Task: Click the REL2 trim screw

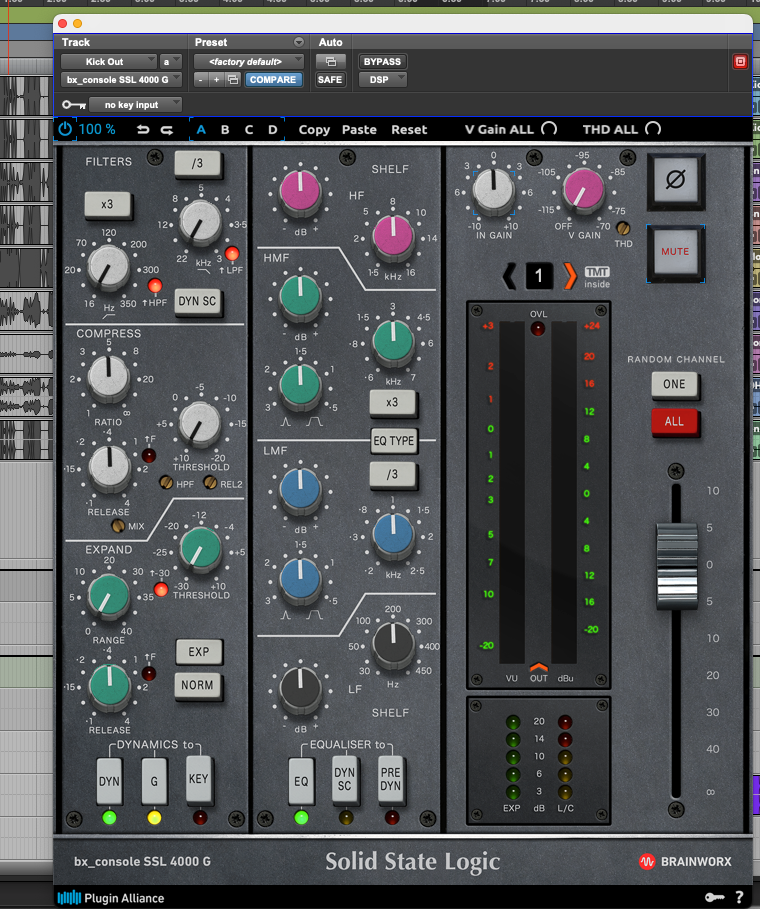Action: point(210,482)
